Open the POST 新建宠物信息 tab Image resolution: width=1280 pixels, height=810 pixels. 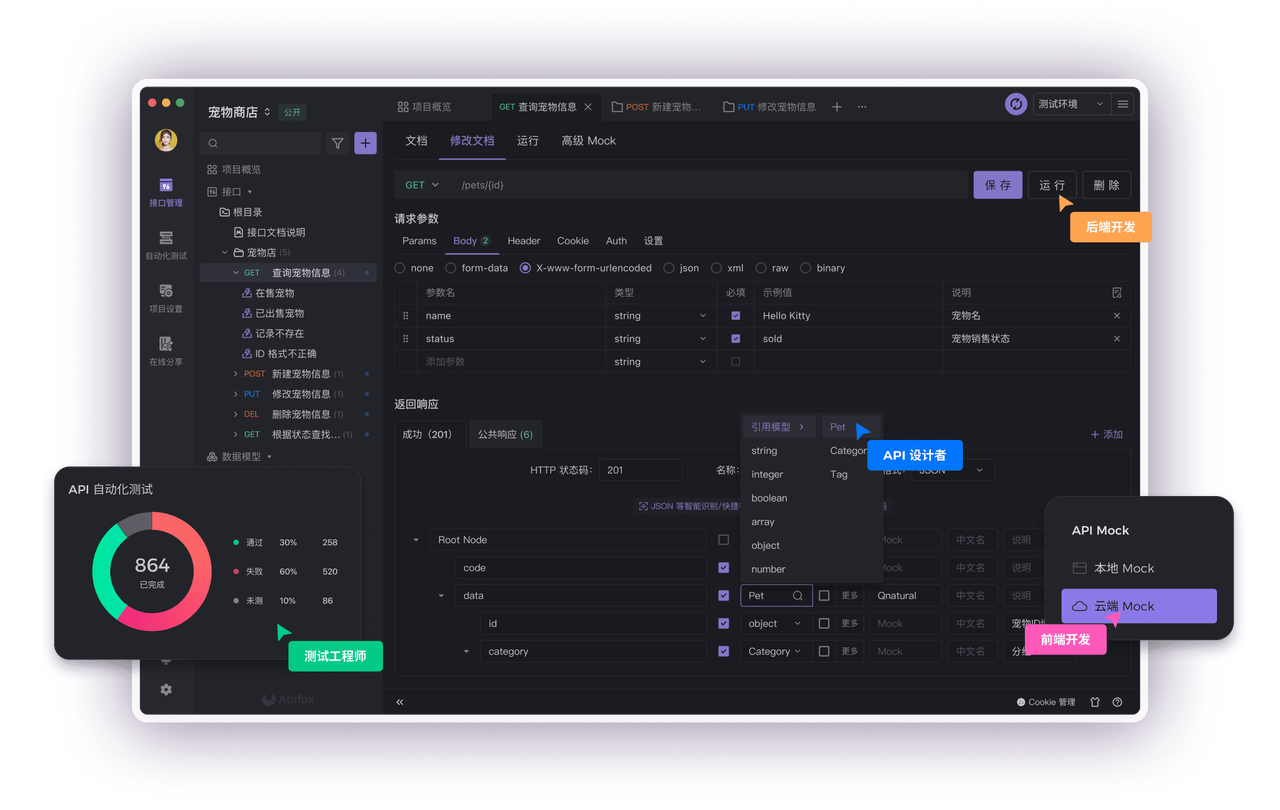coord(657,104)
